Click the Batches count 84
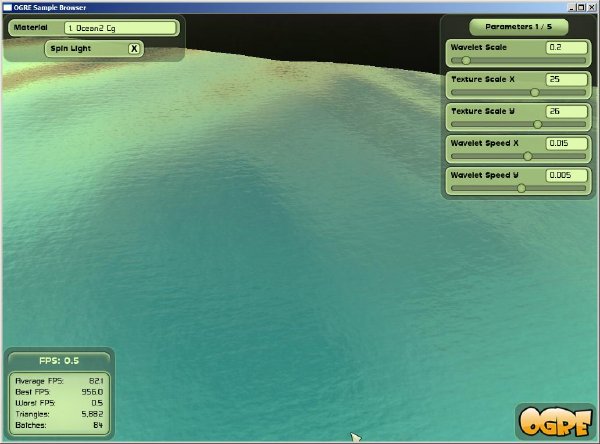 98,425
